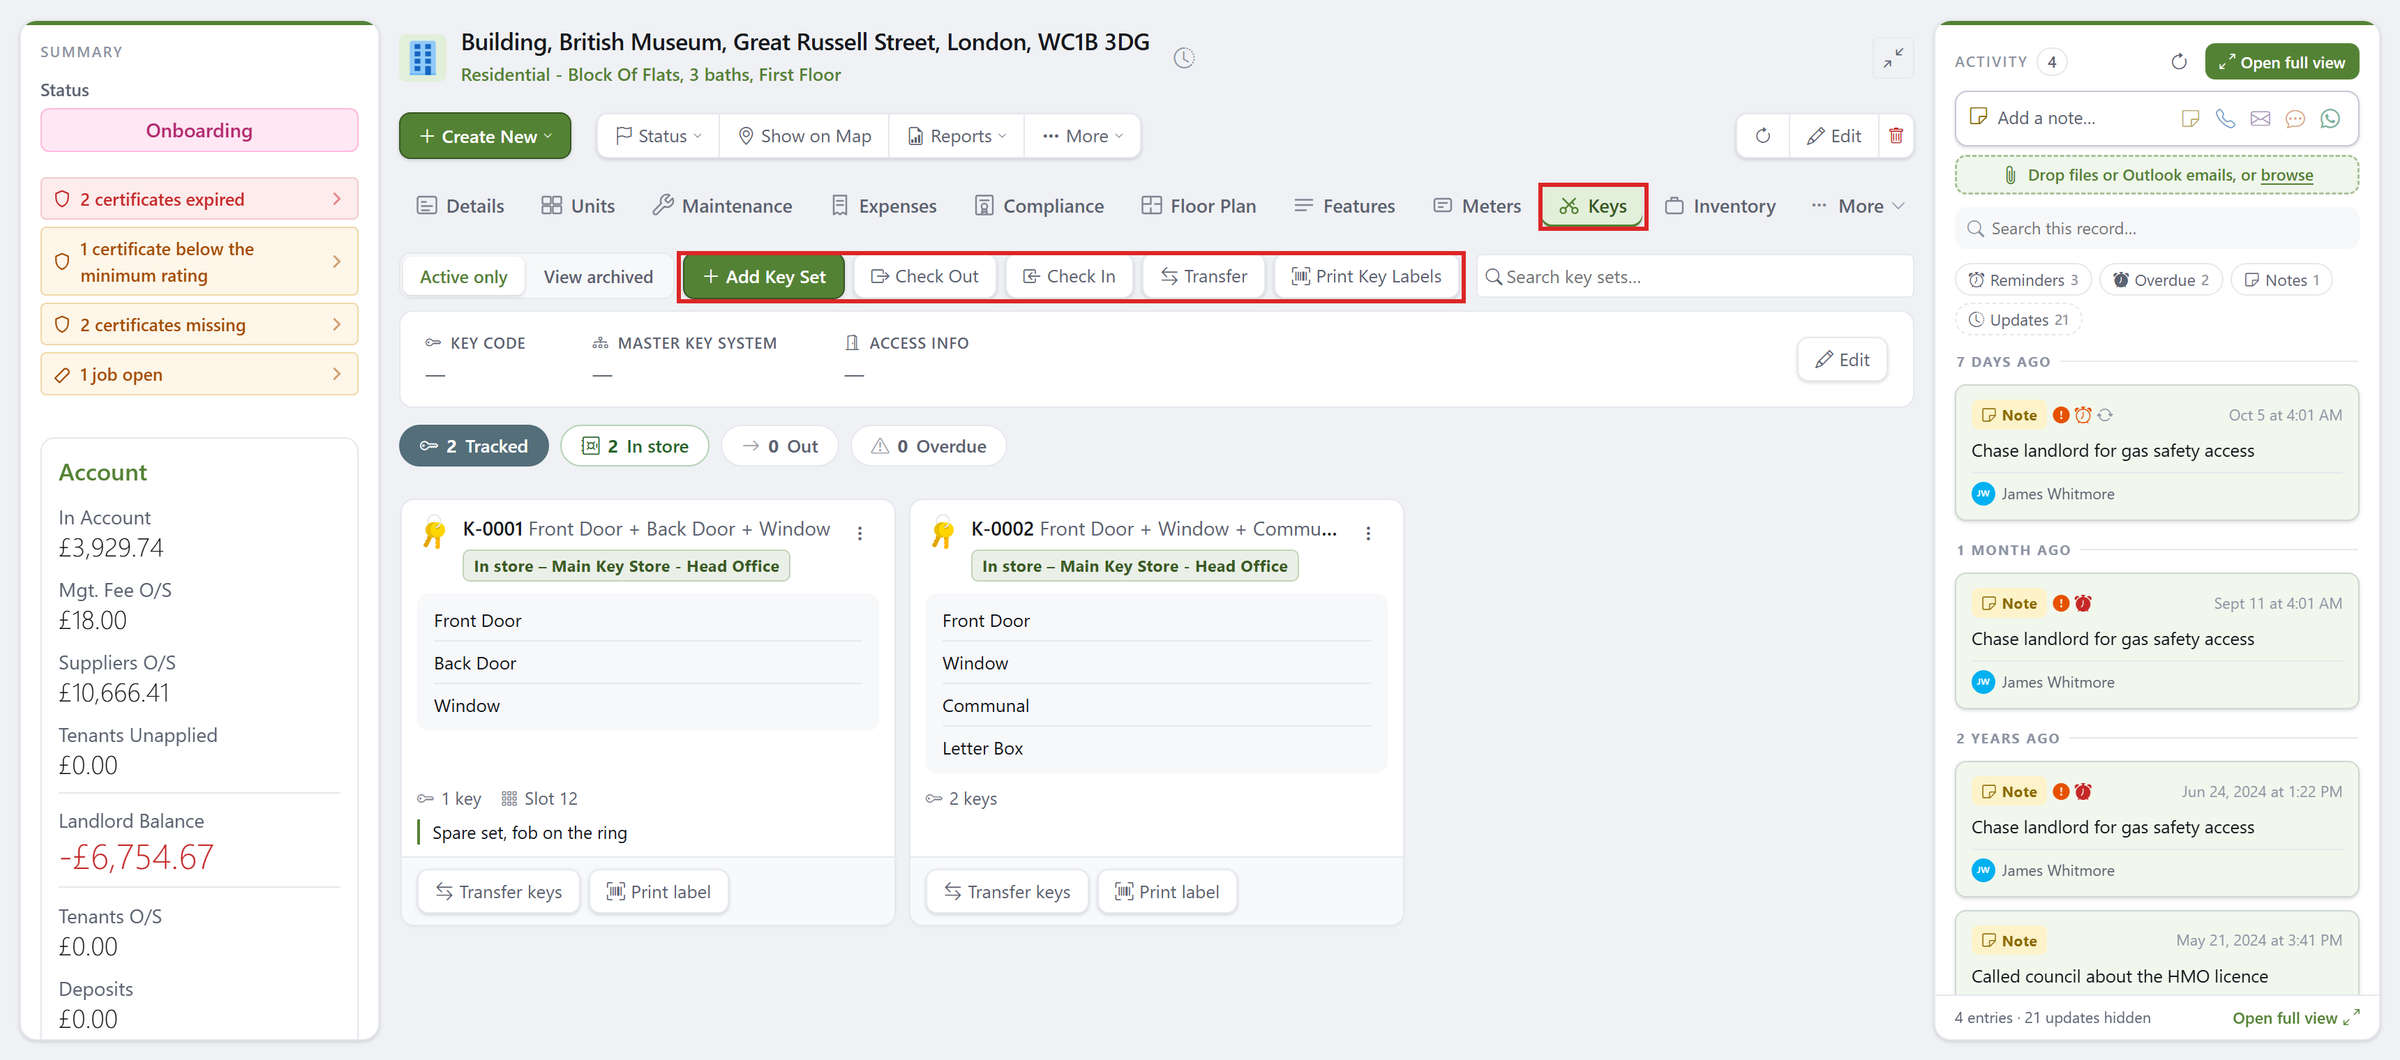
Task: Click Print label on K-0002 card
Action: click(x=1167, y=892)
